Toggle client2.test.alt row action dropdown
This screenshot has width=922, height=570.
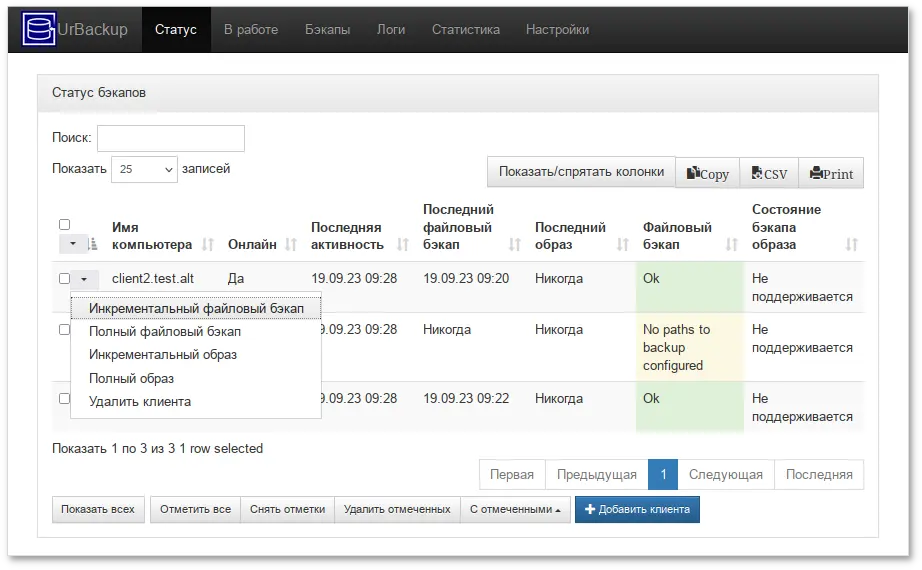[x=84, y=279]
